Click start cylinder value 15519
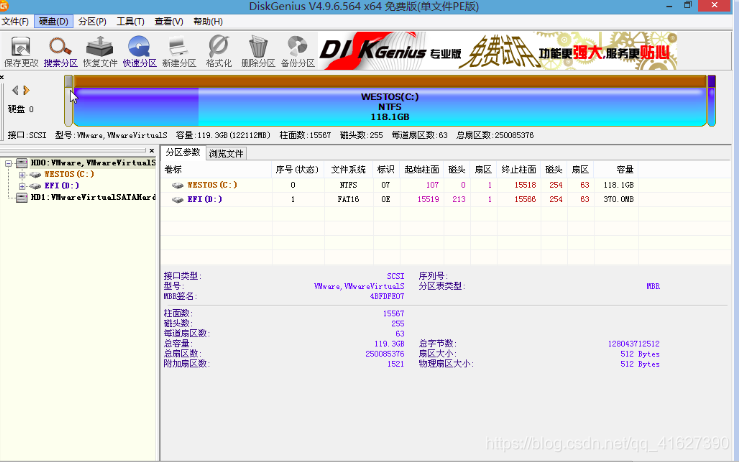This screenshot has height=462, width=739. click(x=428, y=199)
